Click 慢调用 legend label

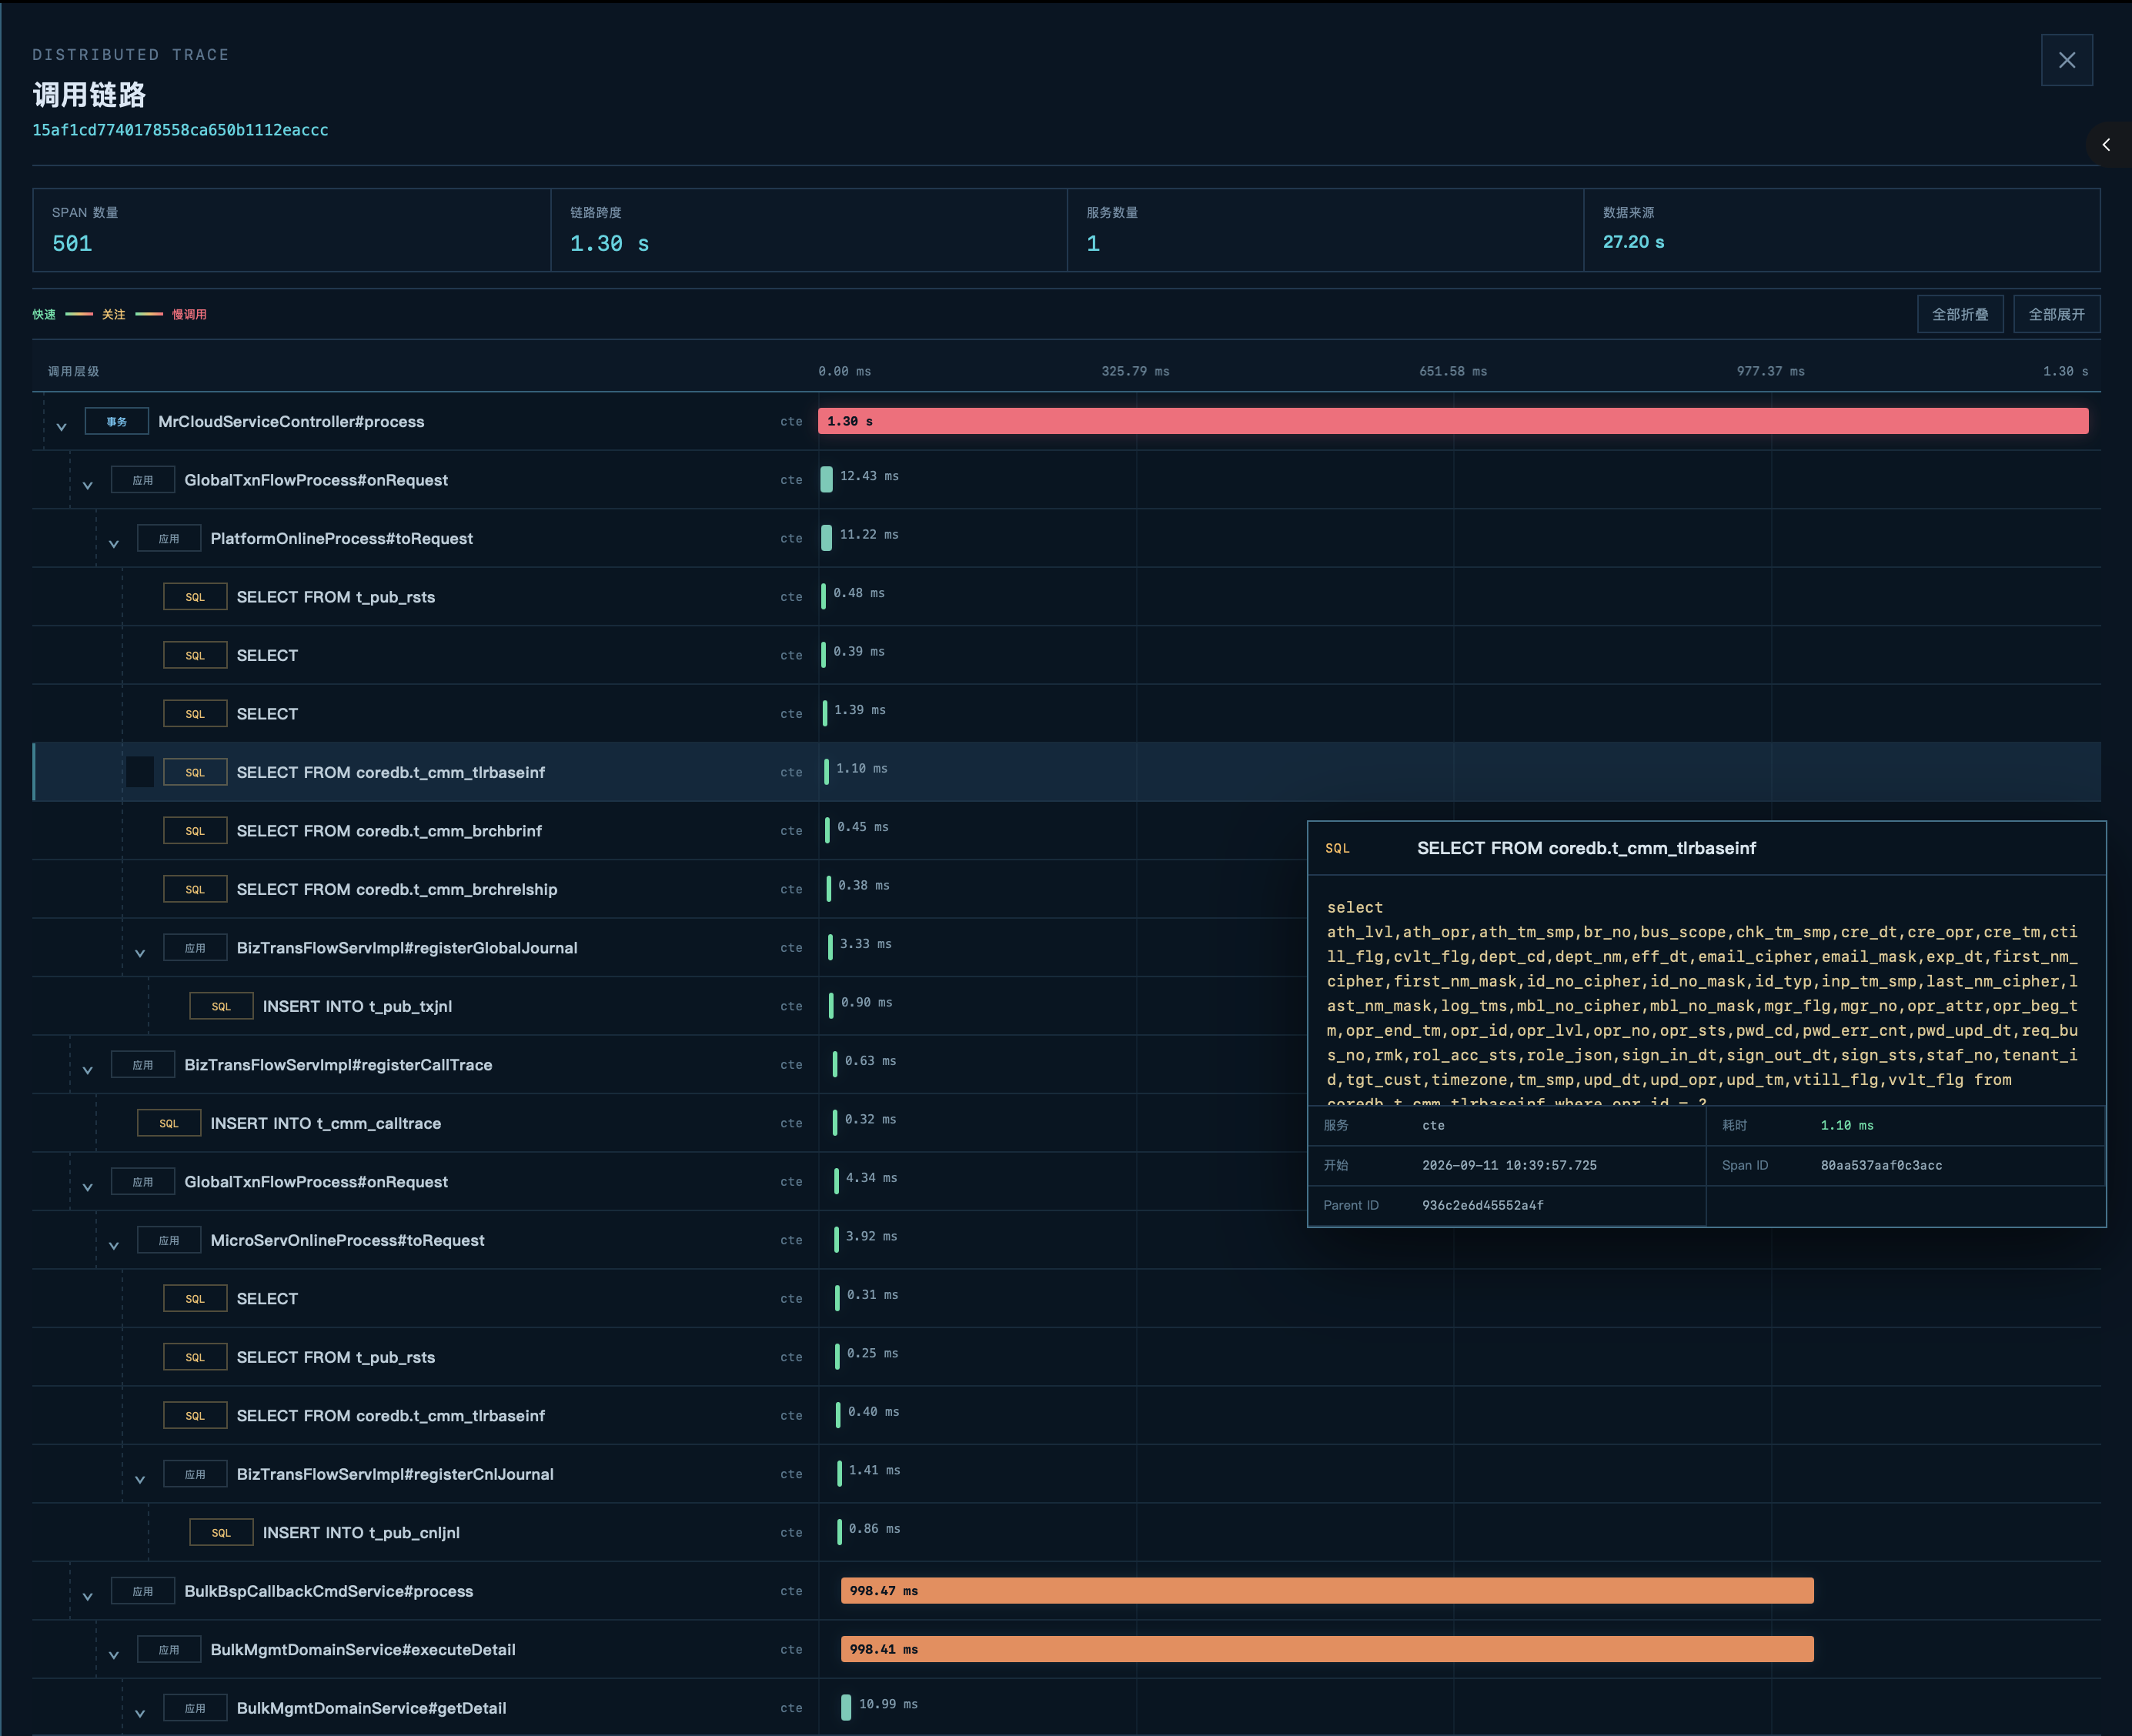click(189, 314)
